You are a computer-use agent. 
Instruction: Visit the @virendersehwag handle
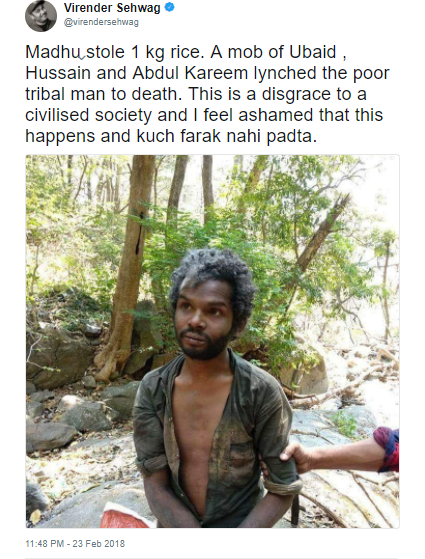[x=101, y=22]
